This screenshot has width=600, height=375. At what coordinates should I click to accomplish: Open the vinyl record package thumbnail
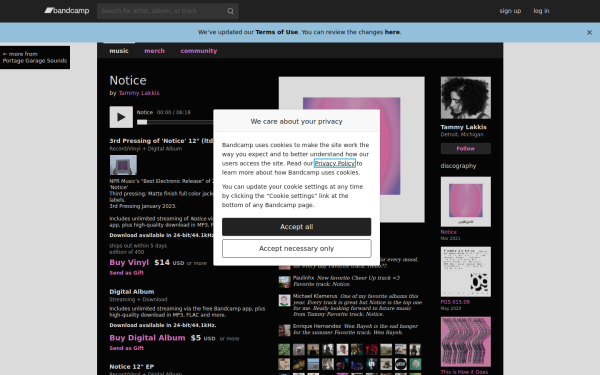[x=123, y=165]
